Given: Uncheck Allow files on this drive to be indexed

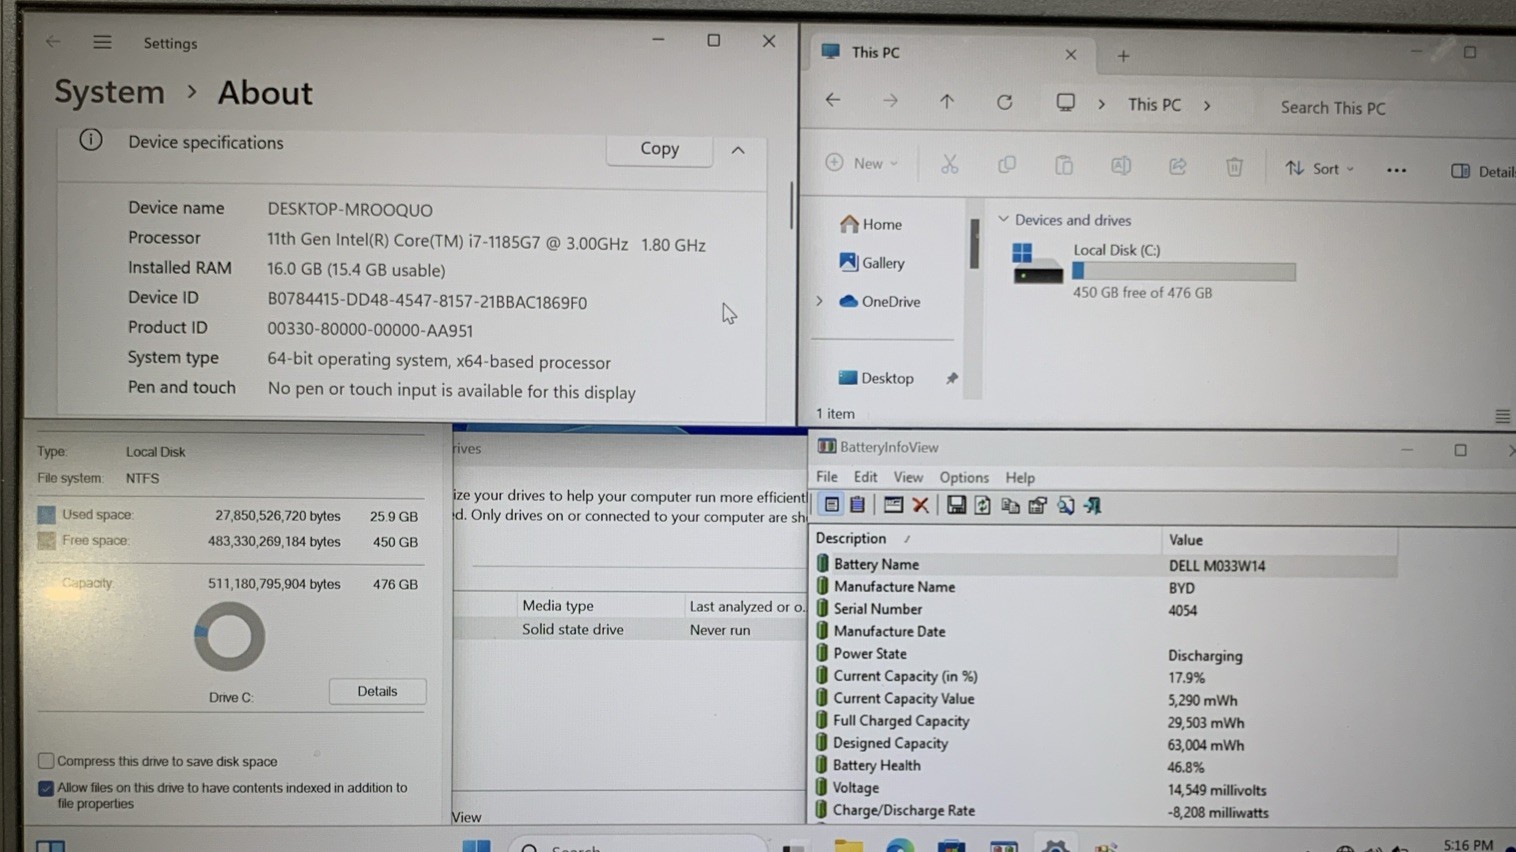Looking at the screenshot, I should tap(46, 788).
